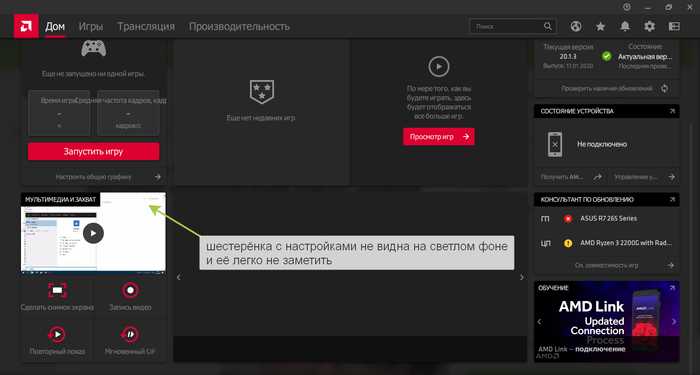Show next Обучение banner slide
The width and height of the screenshot is (700, 375).
pos(674,321)
